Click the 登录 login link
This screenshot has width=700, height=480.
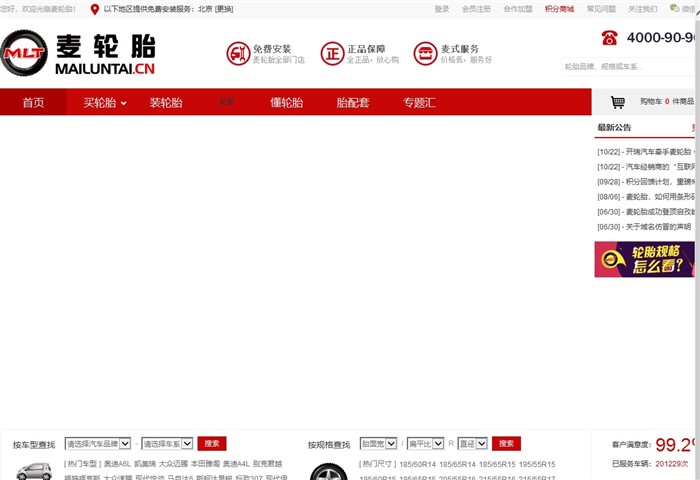(x=442, y=9)
